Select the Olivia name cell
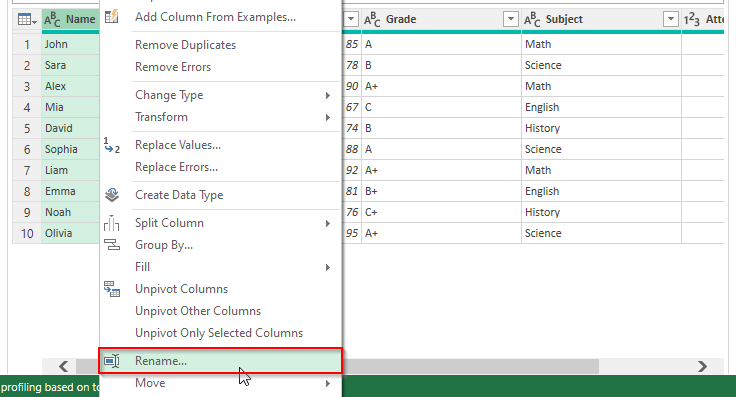 [70, 233]
